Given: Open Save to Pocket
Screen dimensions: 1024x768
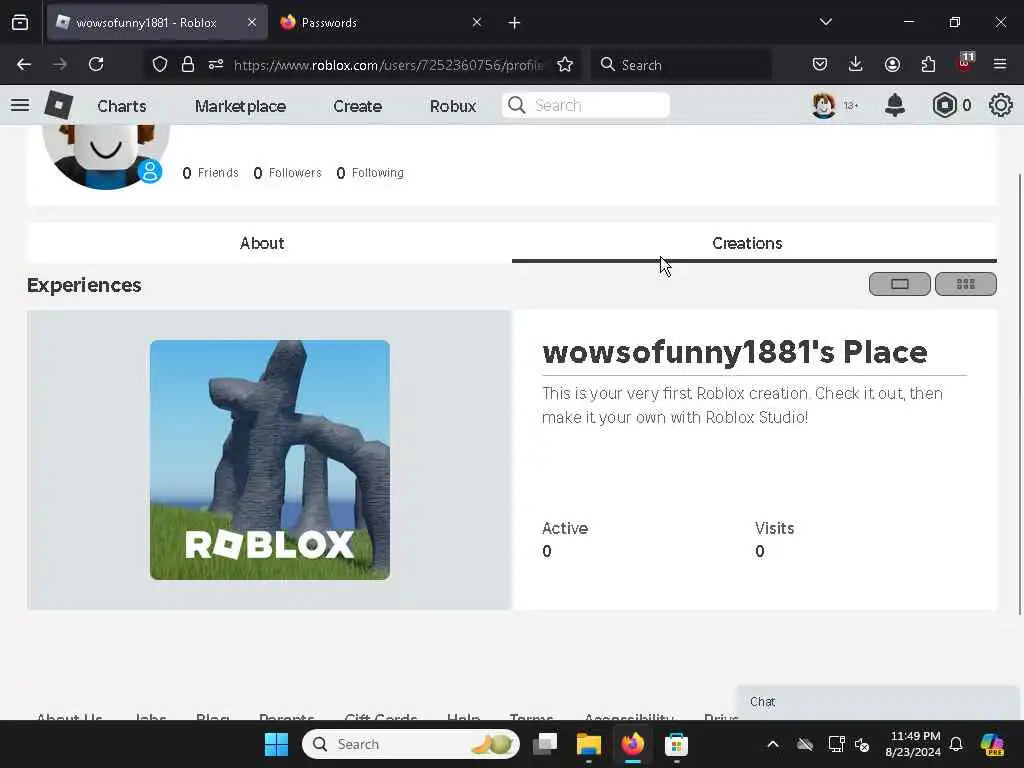Looking at the screenshot, I should (820, 64).
